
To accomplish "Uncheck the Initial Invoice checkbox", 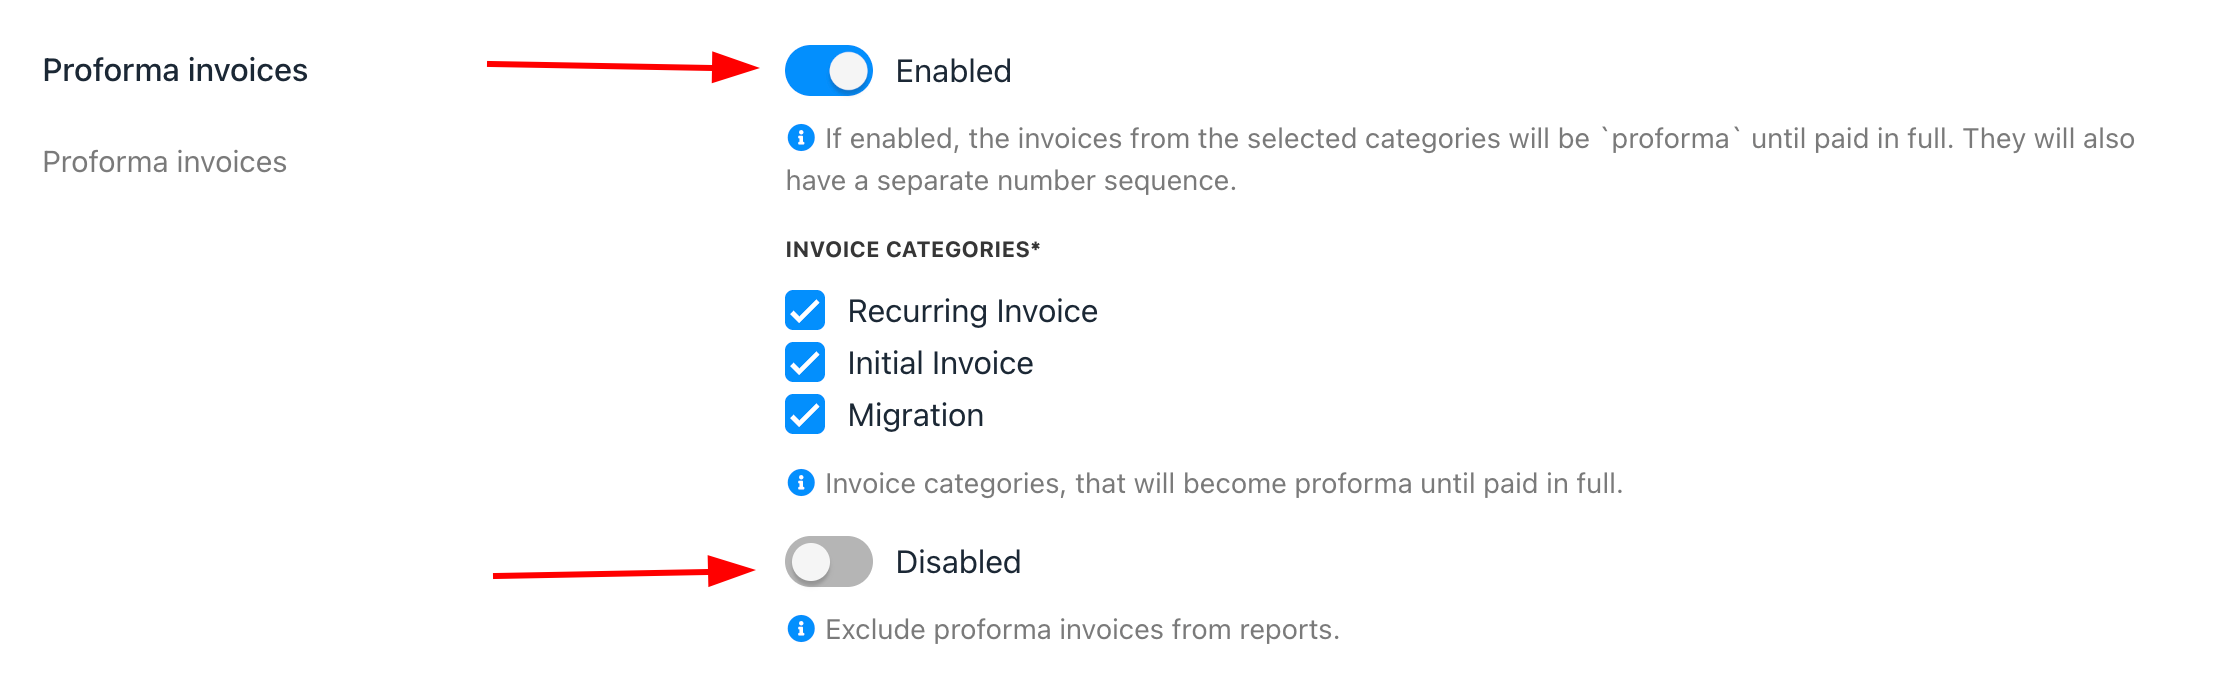I will tap(805, 363).
